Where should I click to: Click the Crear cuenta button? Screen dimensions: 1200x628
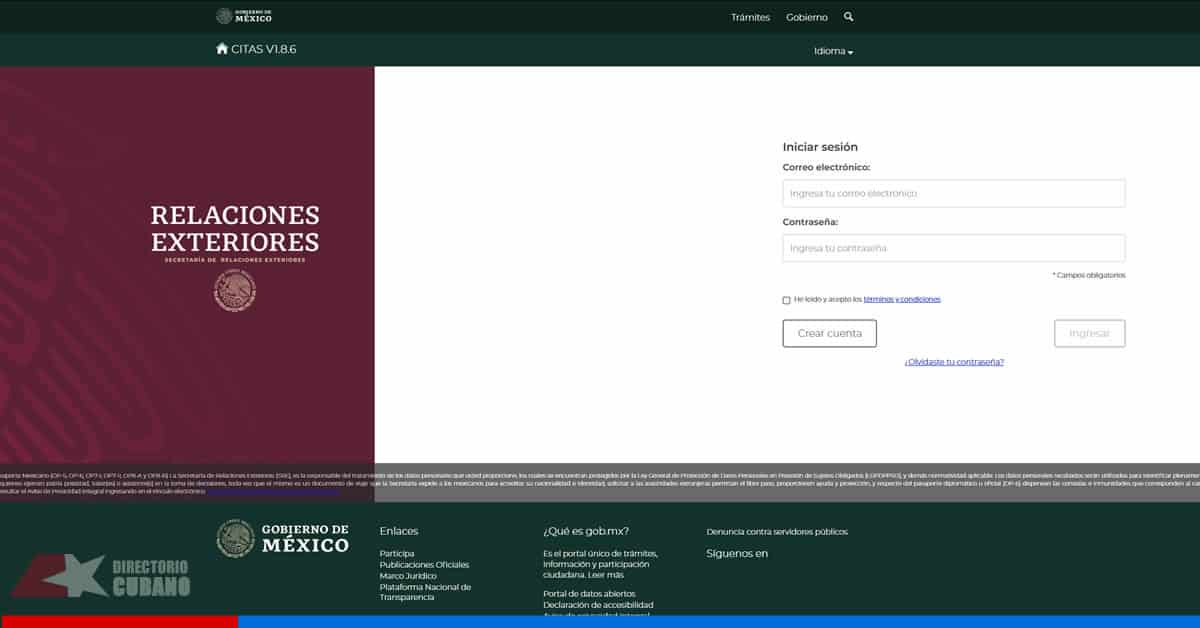coord(830,333)
